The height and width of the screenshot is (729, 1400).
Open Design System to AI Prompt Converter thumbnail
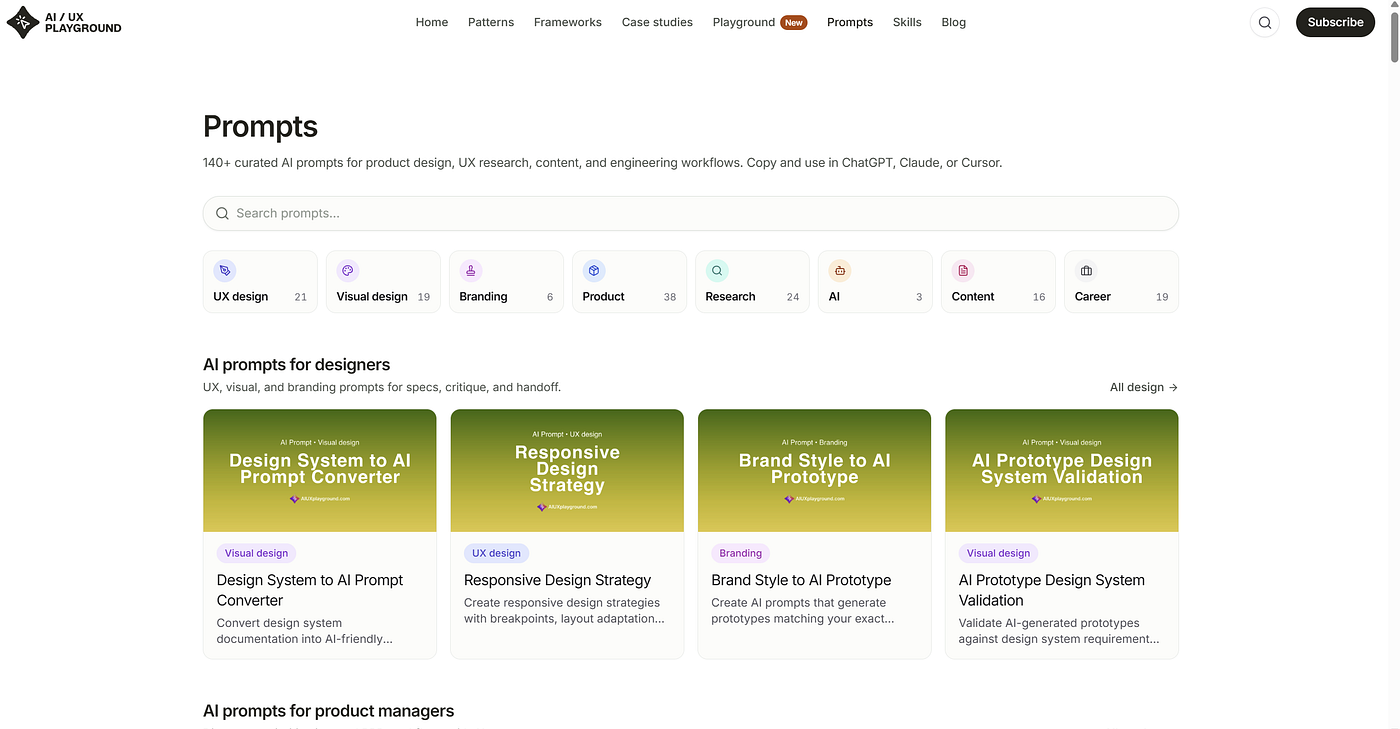click(320, 470)
